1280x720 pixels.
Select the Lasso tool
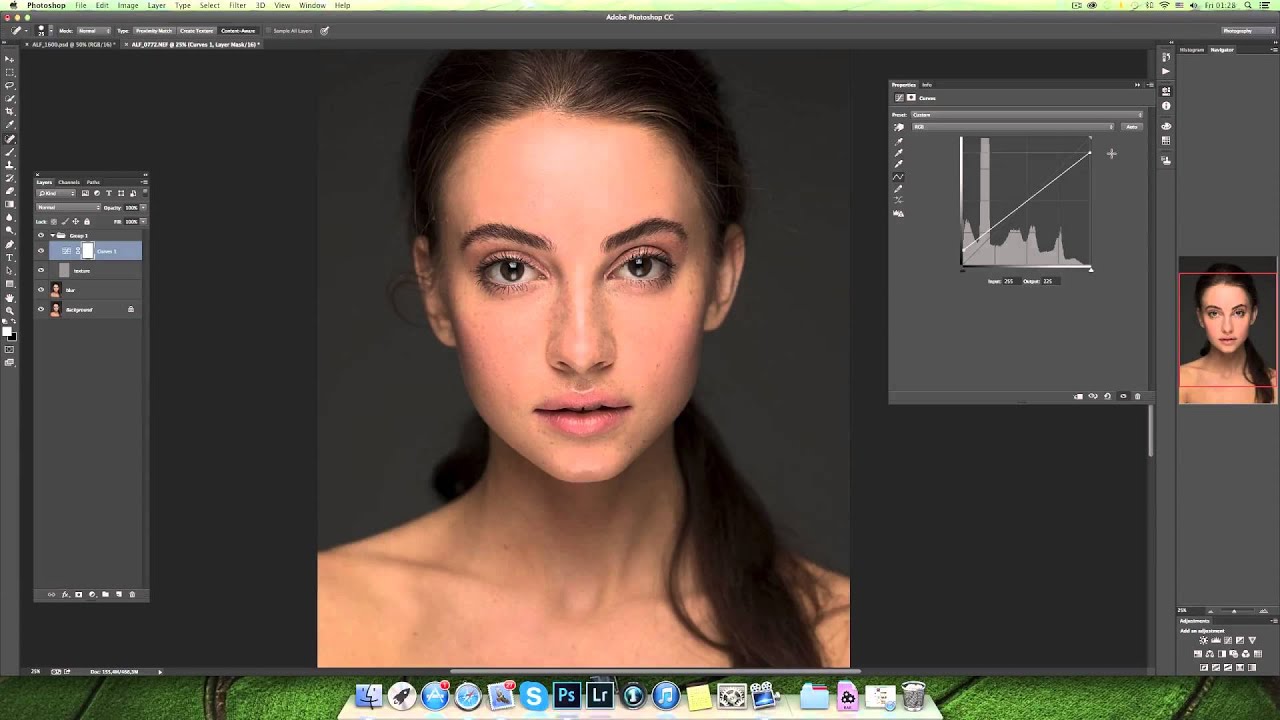[10, 86]
